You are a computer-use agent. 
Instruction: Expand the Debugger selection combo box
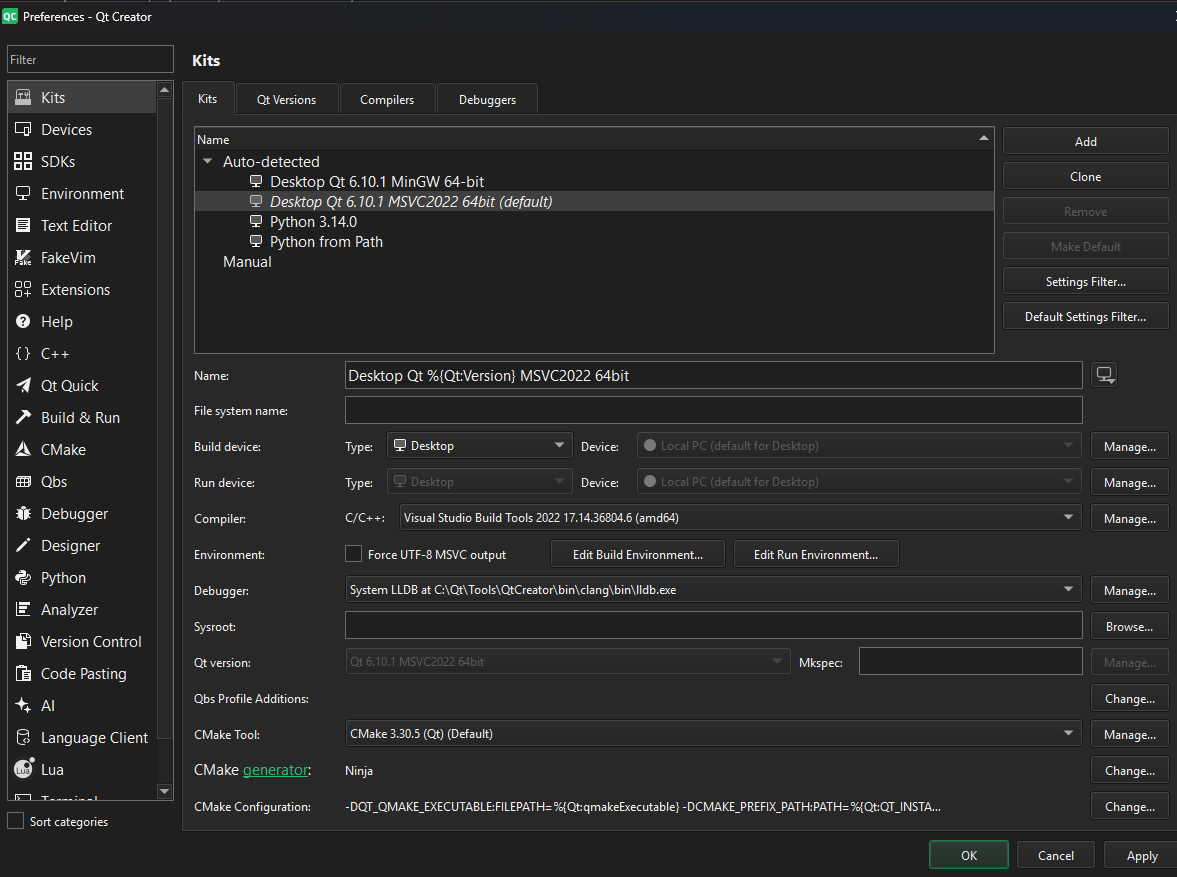point(712,590)
